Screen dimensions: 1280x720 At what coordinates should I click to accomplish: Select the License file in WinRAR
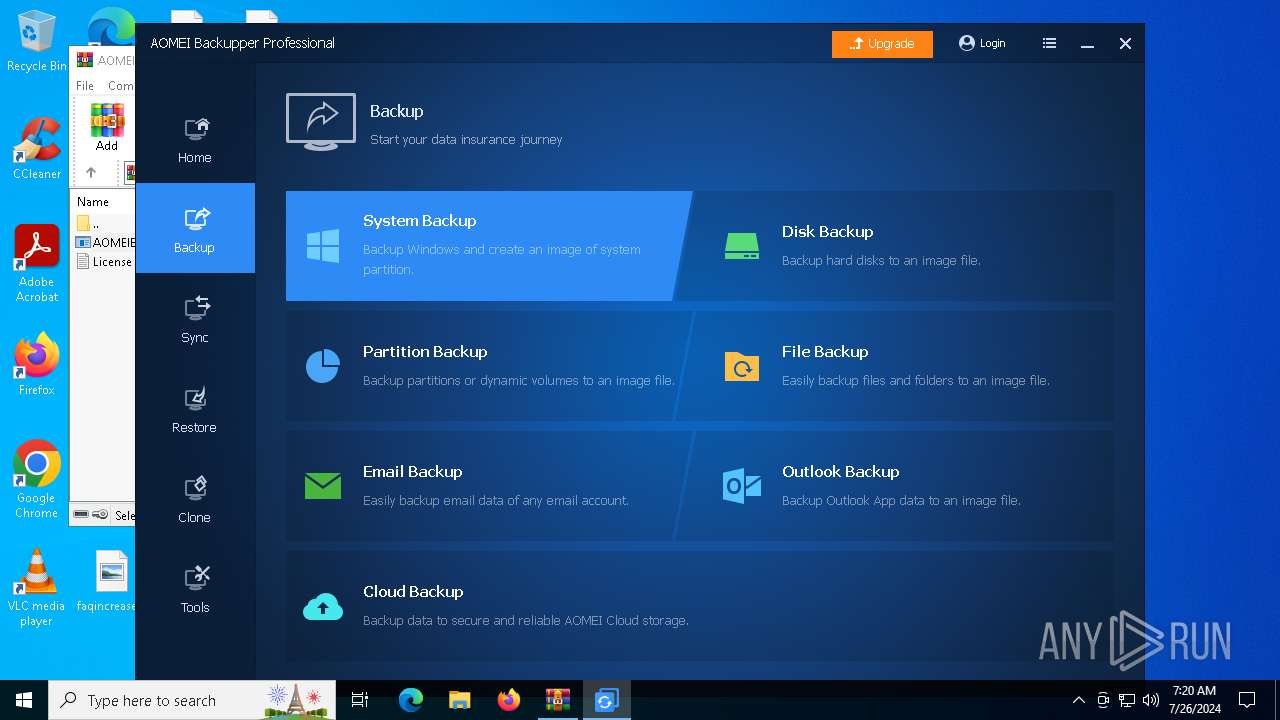point(105,262)
